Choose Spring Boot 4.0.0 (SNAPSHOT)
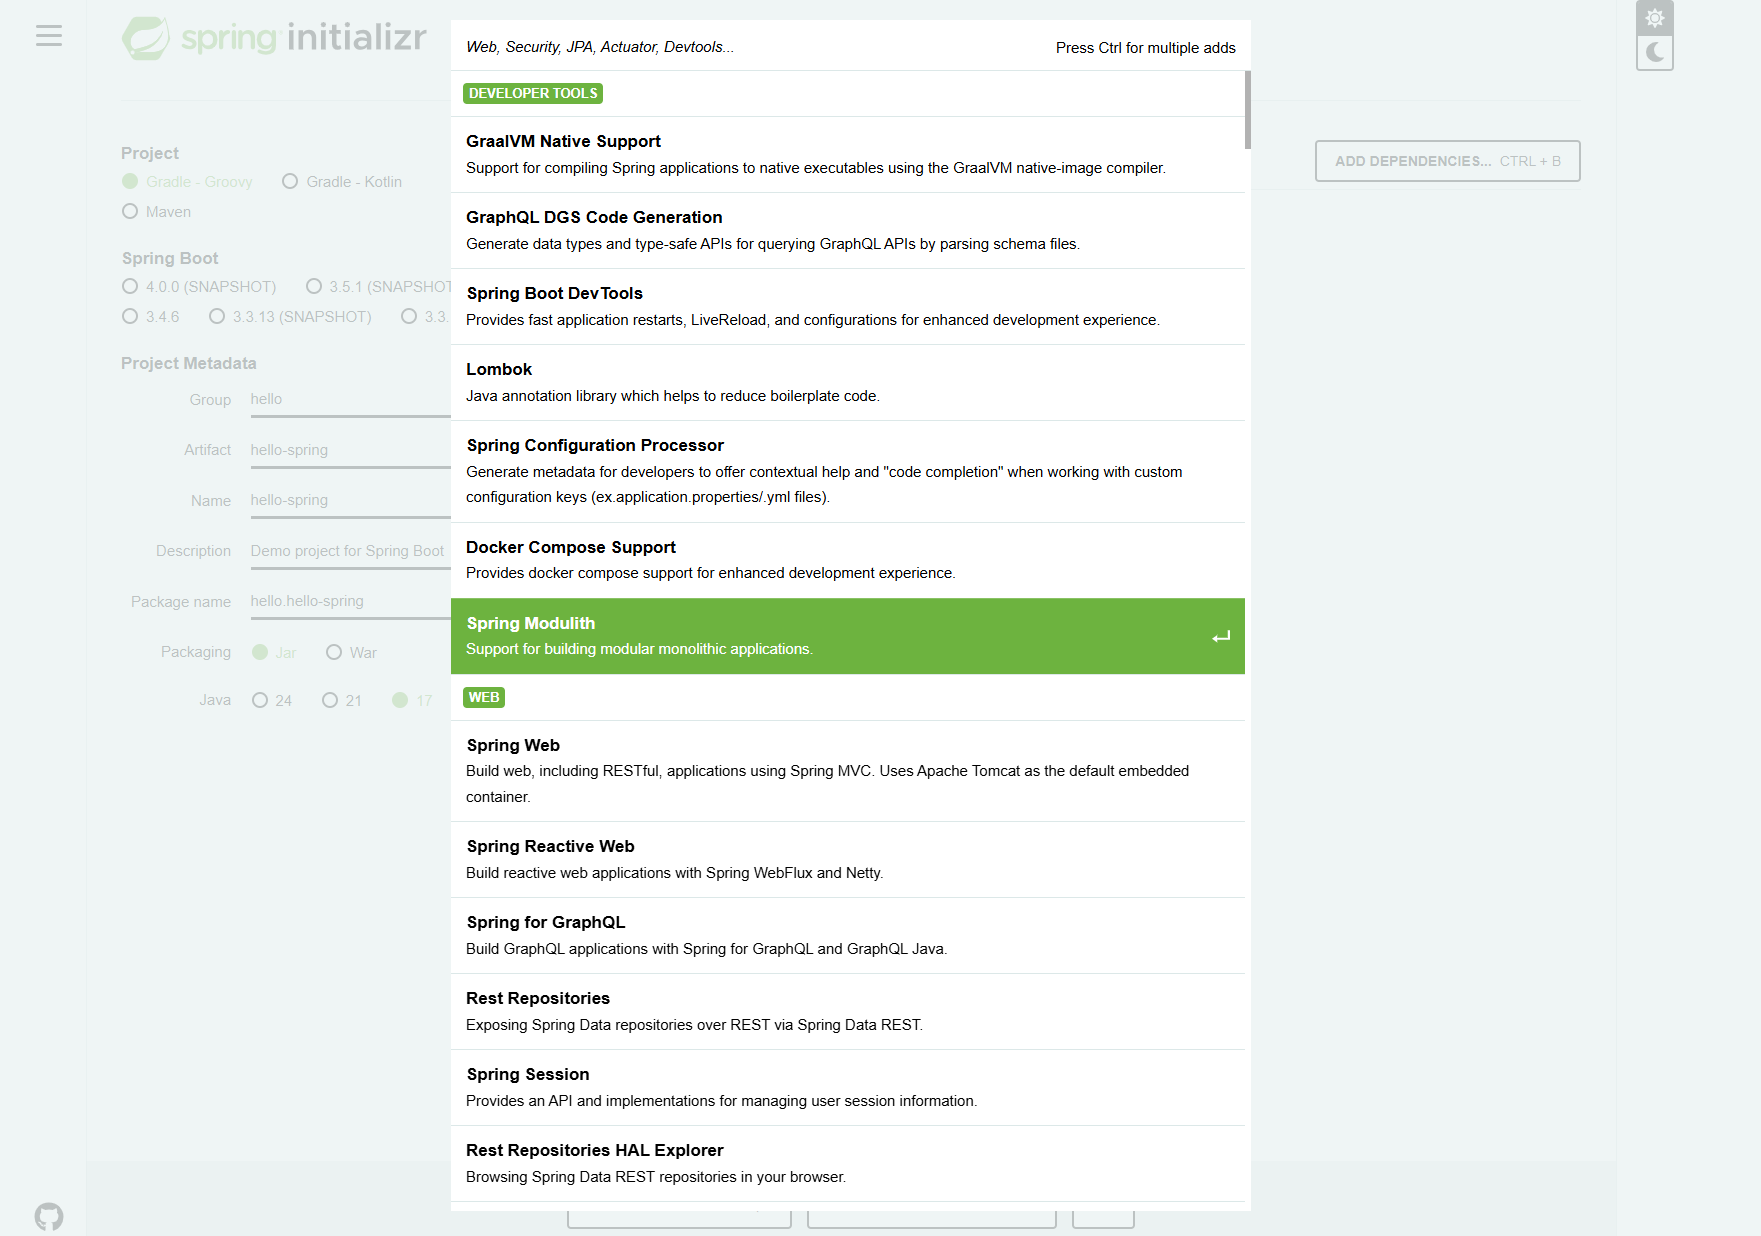1761x1236 pixels. coord(199,286)
